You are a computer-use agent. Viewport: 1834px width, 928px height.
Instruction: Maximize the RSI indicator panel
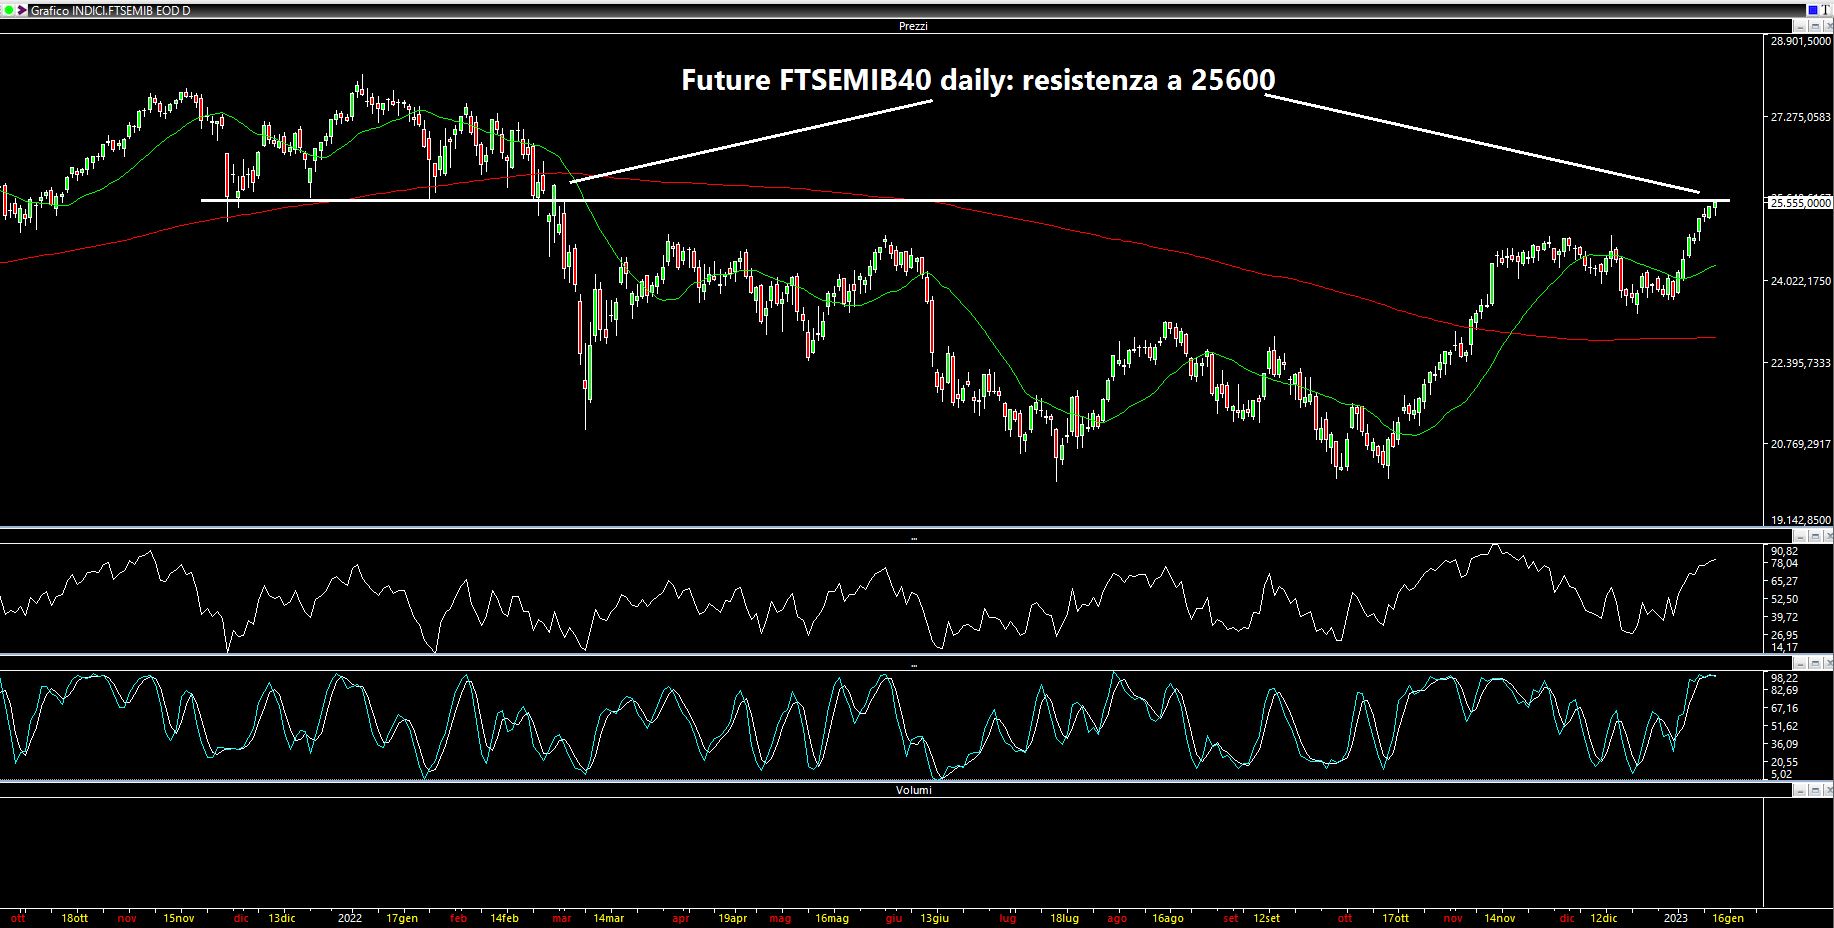[1813, 537]
